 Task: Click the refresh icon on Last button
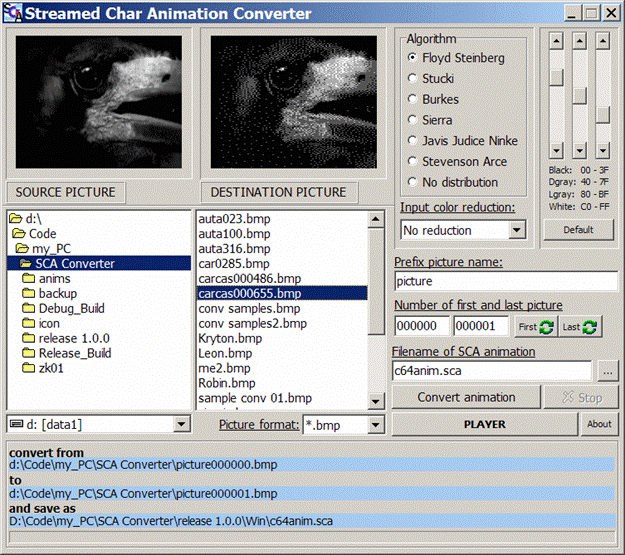590,327
